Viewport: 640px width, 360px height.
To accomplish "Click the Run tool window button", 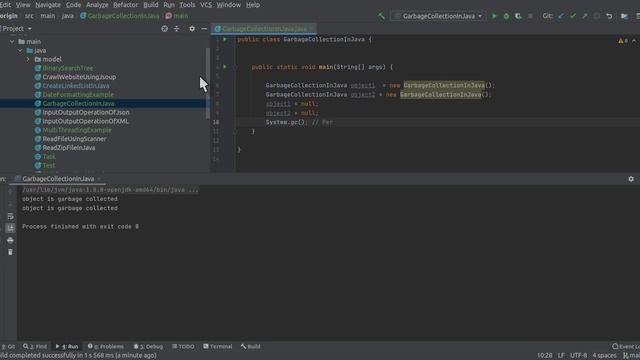I will pos(67,347).
